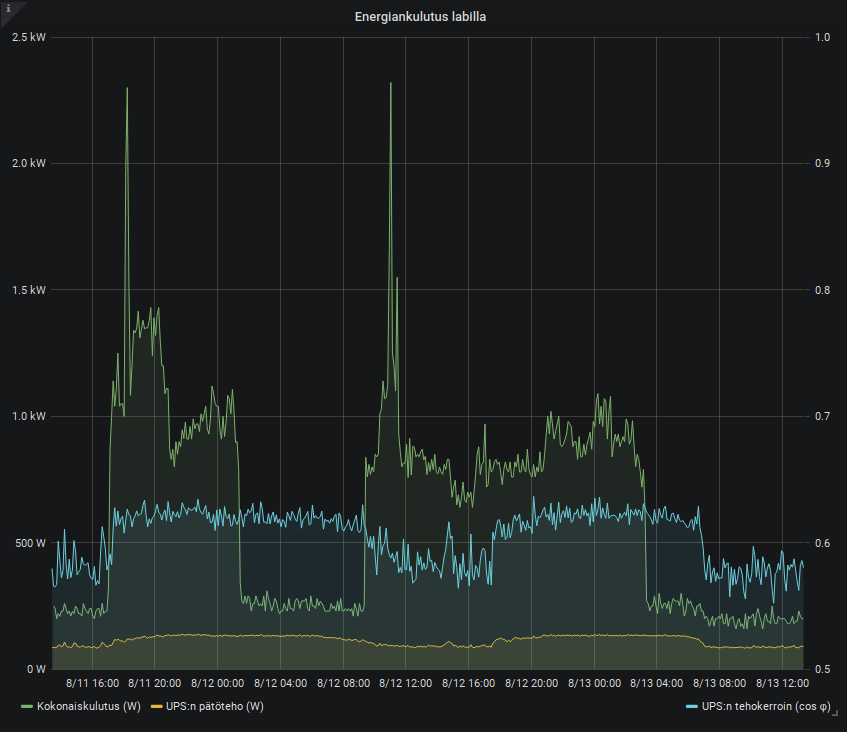Click the '1.5 kW' left axis label

(x=29, y=290)
